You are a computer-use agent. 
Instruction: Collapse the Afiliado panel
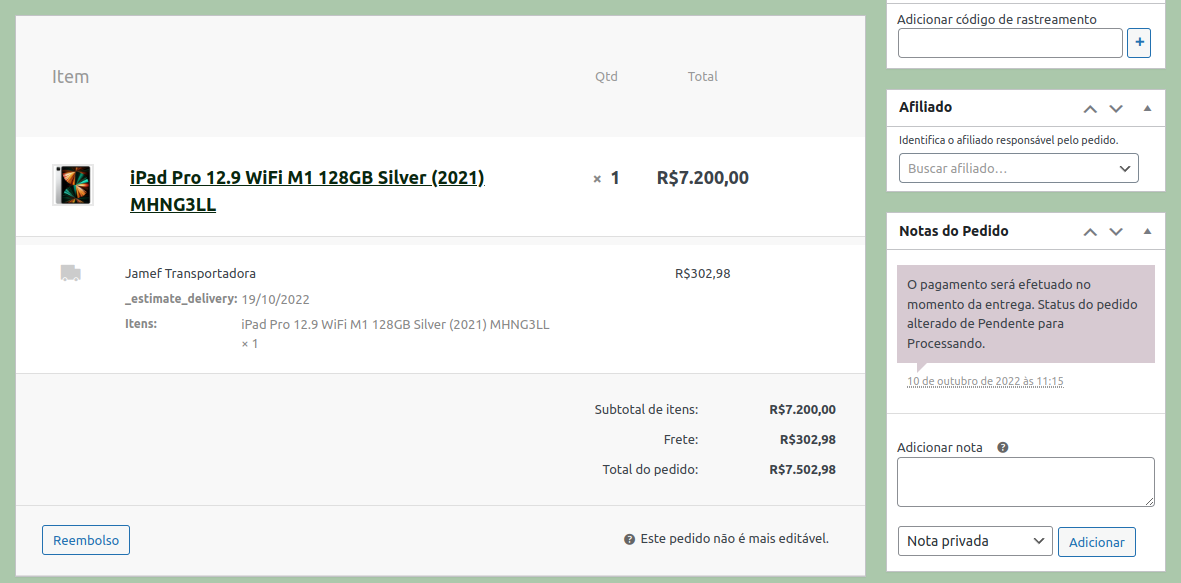click(1147, 108)
